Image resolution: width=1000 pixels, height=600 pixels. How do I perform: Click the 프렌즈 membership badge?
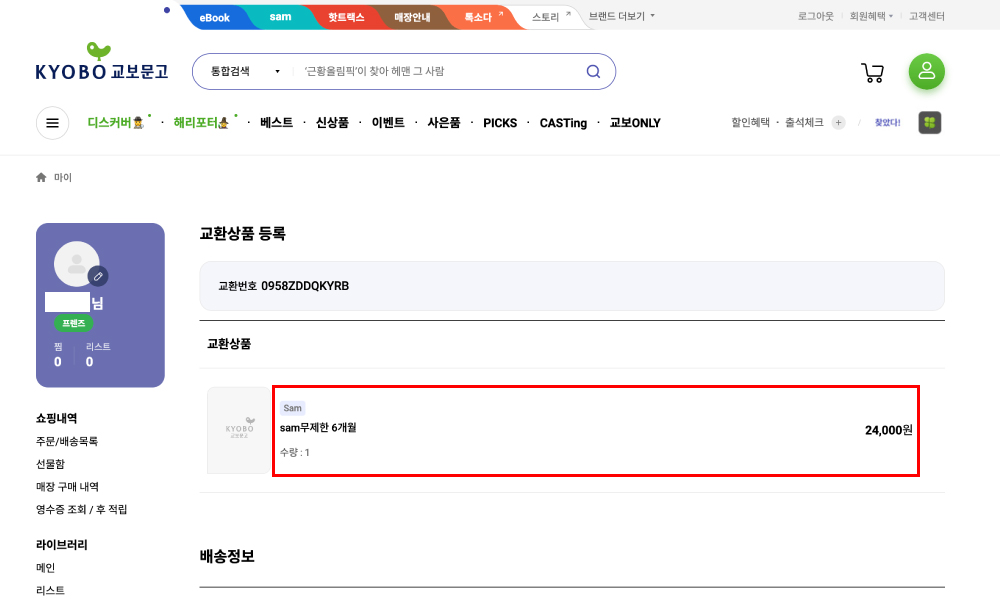pos(73,323)
